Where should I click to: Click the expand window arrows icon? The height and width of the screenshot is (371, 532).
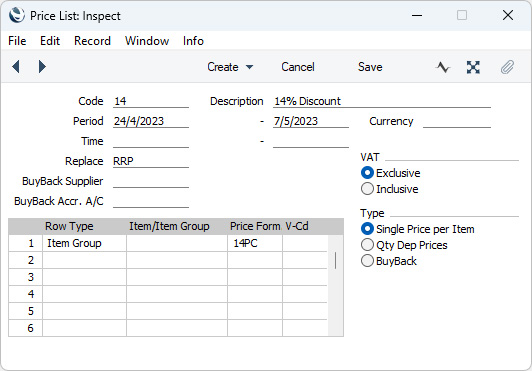pos(473,67)
